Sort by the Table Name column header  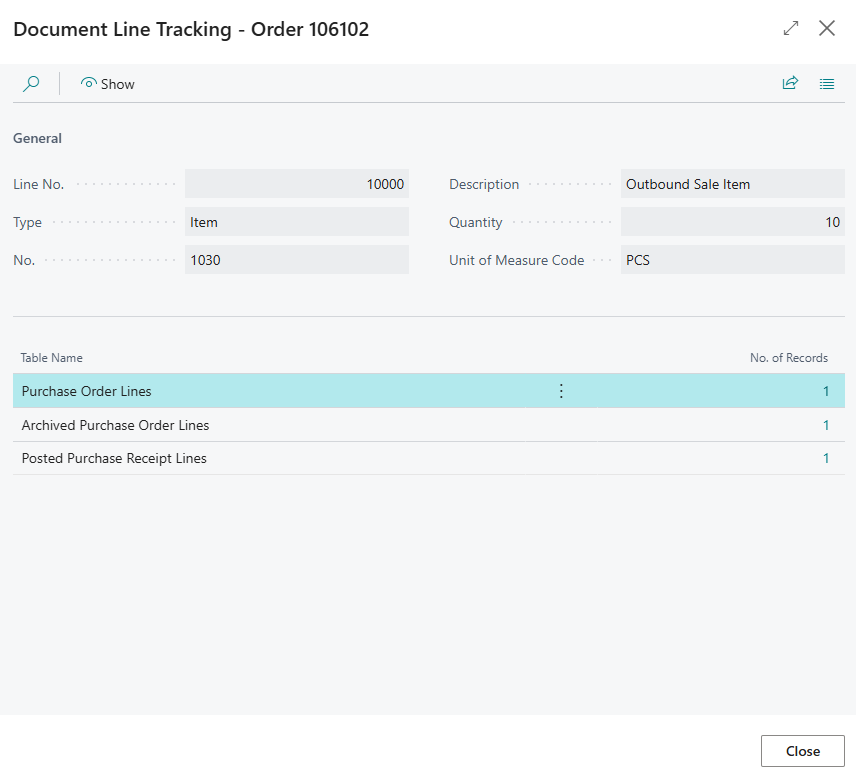[51, 358]
